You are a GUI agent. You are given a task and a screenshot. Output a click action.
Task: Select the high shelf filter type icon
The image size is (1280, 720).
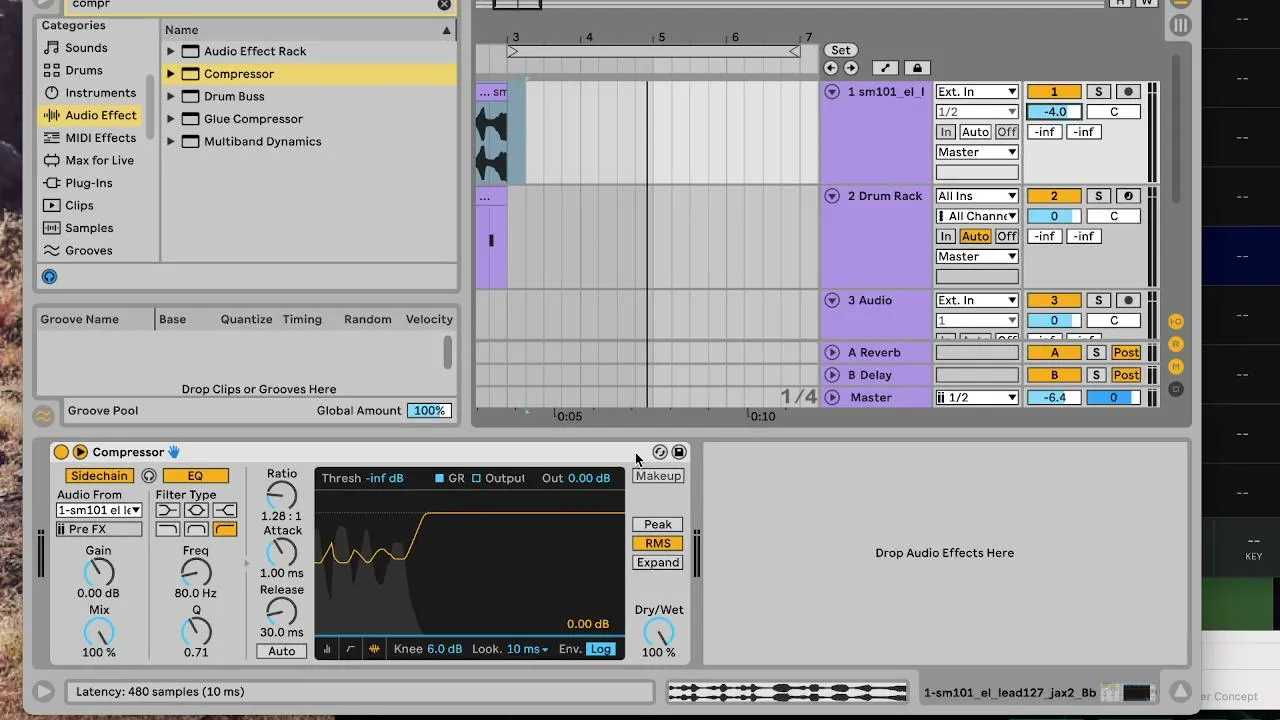tap(225, 511)
